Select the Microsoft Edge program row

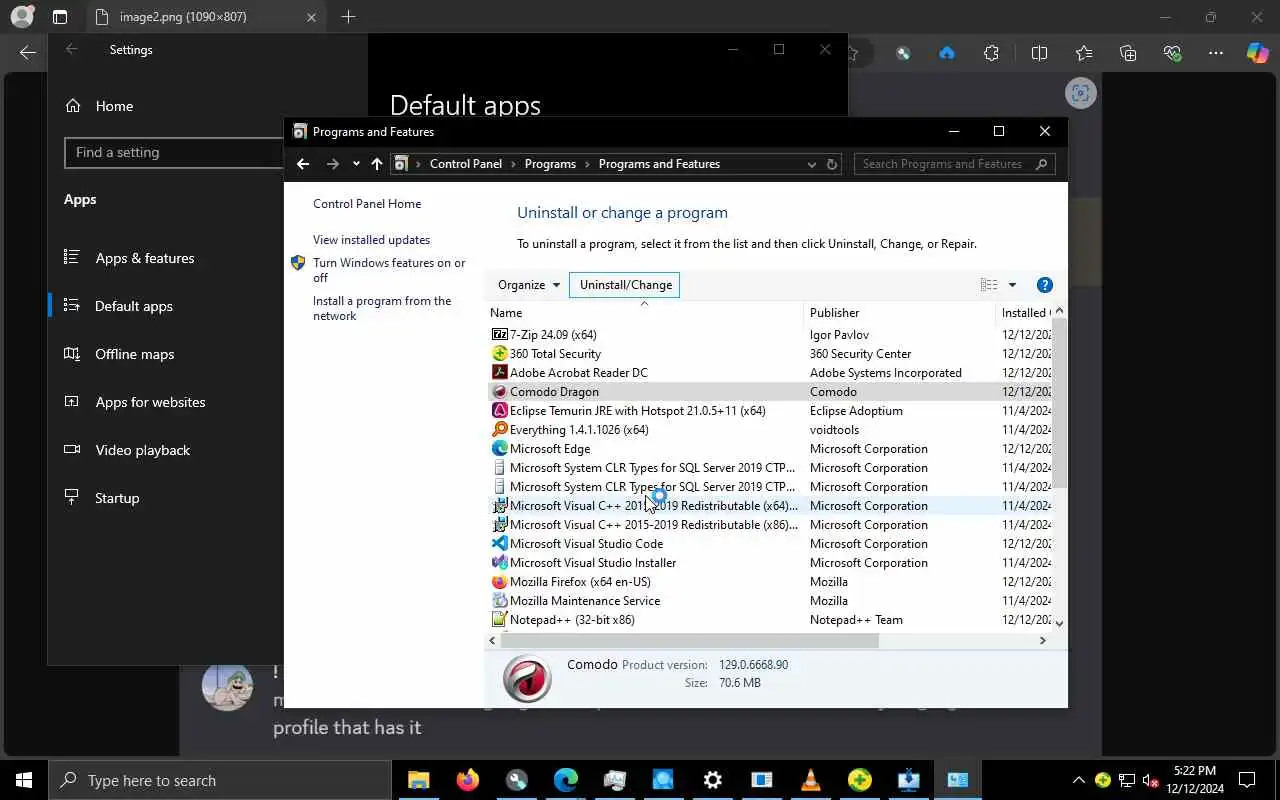point(770,449)
